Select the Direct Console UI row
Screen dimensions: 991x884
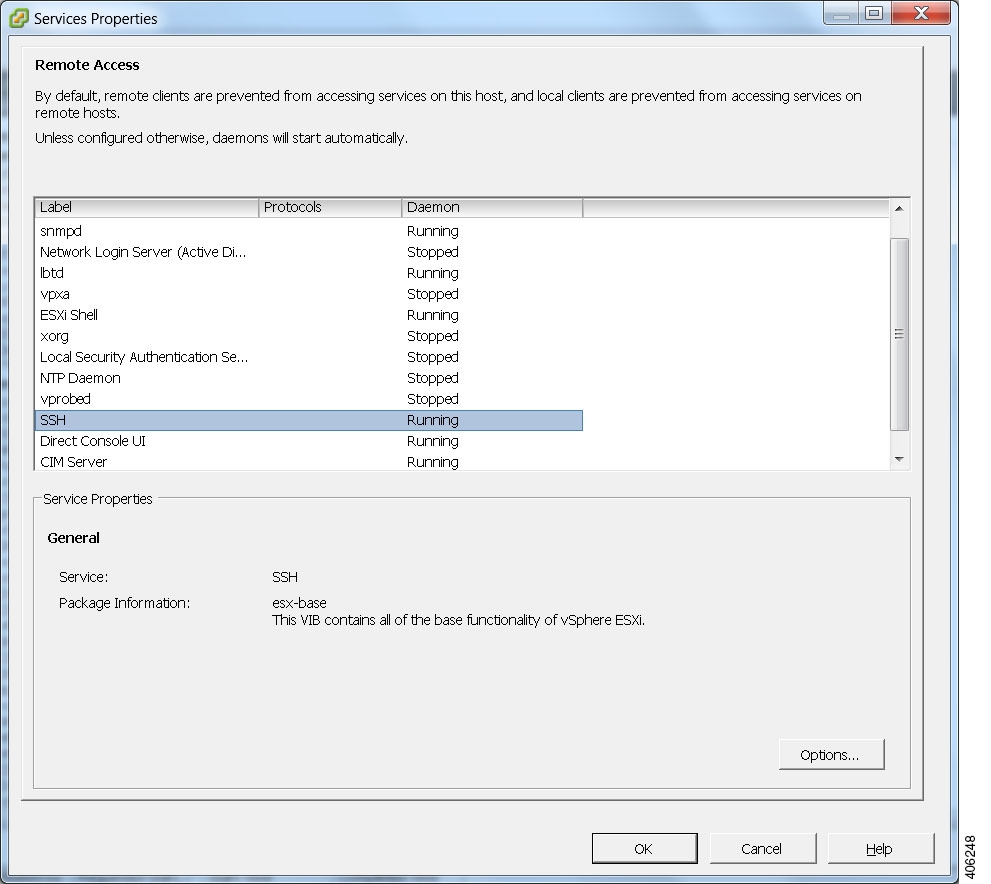308,441
